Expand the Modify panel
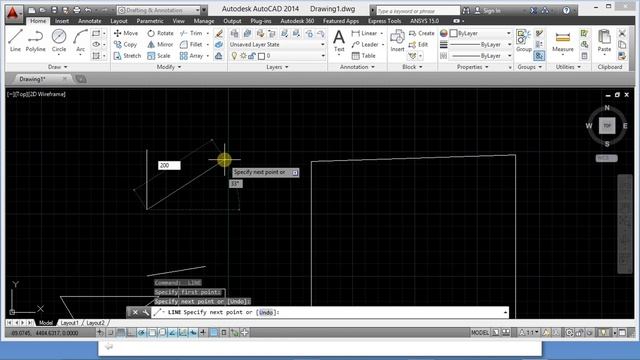 pyautogui.click(x=169, y=67)
